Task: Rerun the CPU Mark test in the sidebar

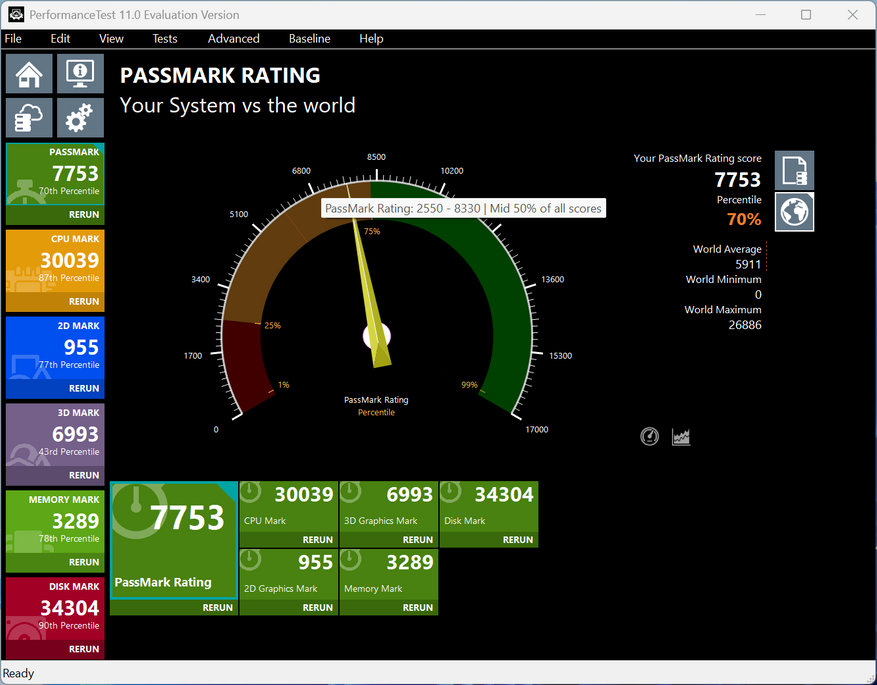Action: [x=84, y=301]
